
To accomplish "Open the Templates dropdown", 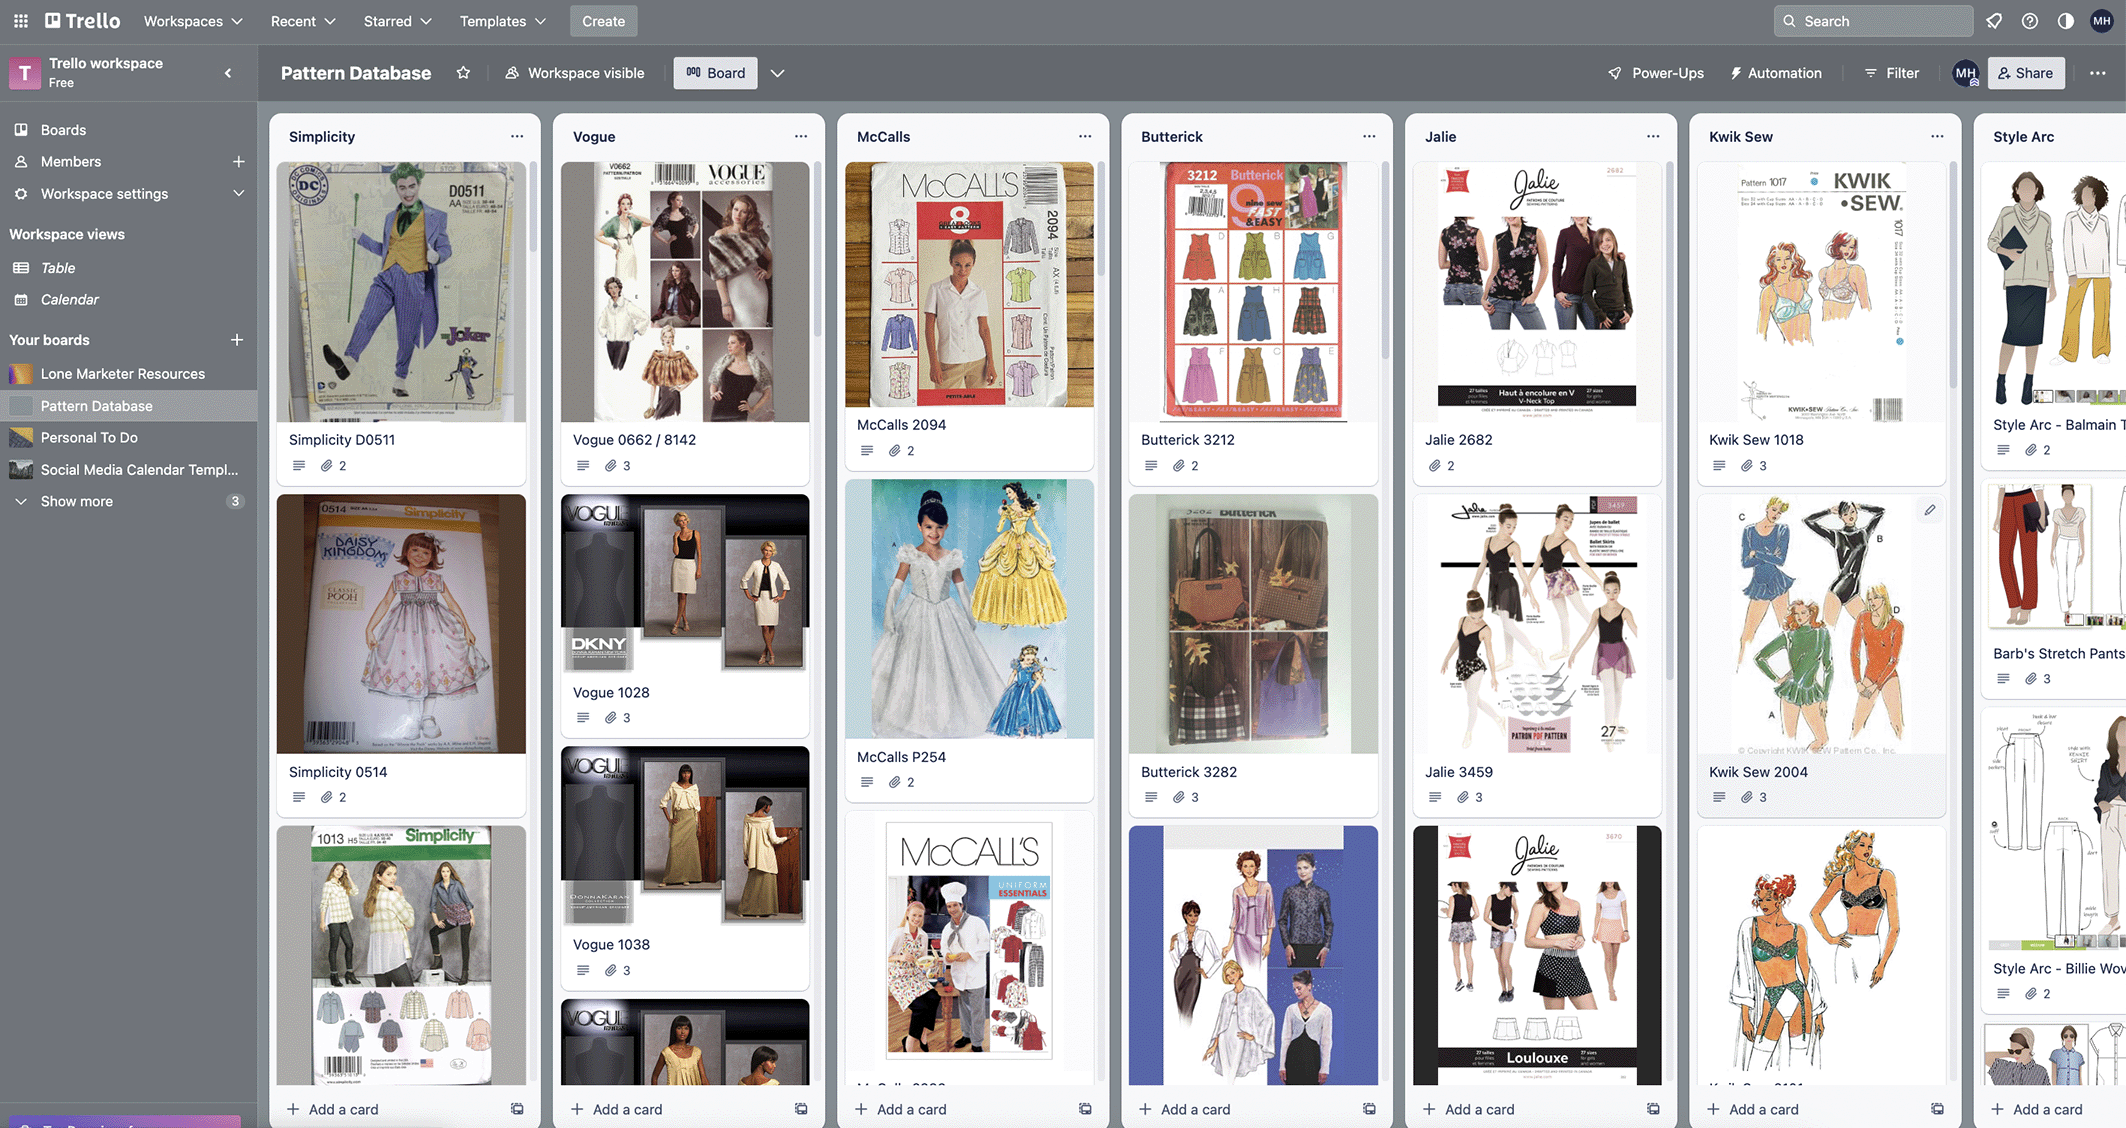I will point(503,21).
